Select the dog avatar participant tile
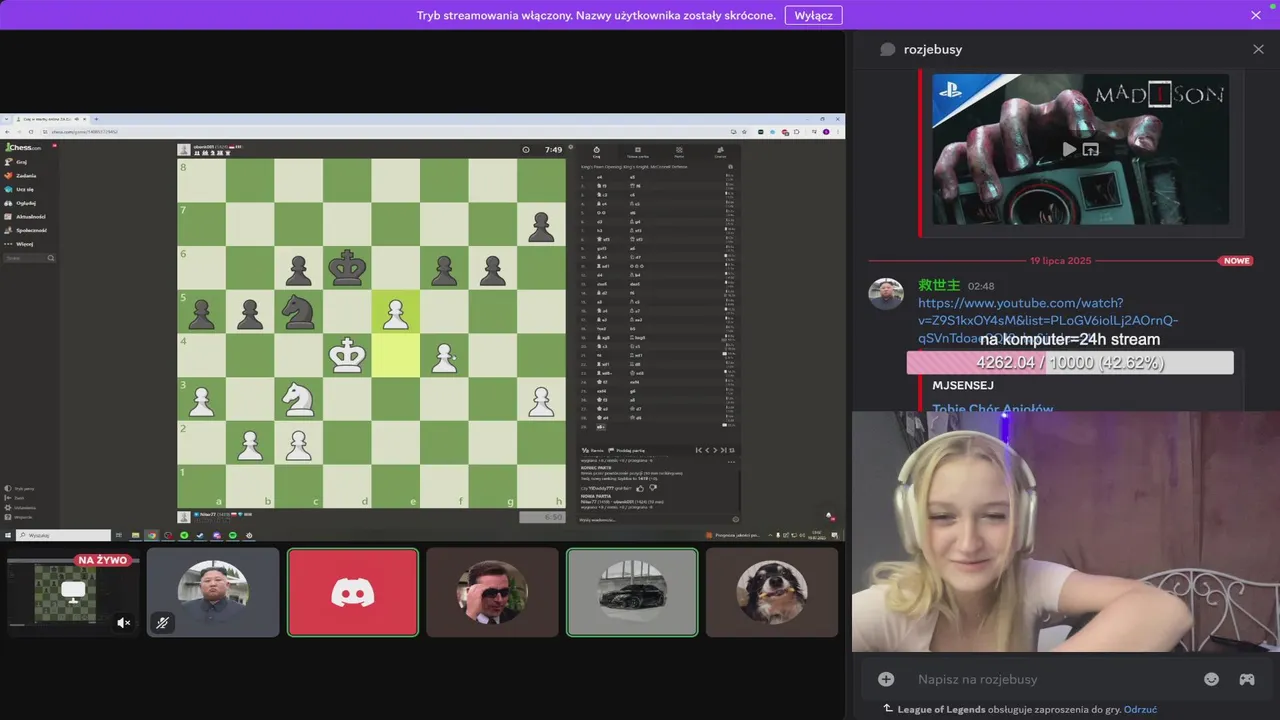 click(772, 592)
